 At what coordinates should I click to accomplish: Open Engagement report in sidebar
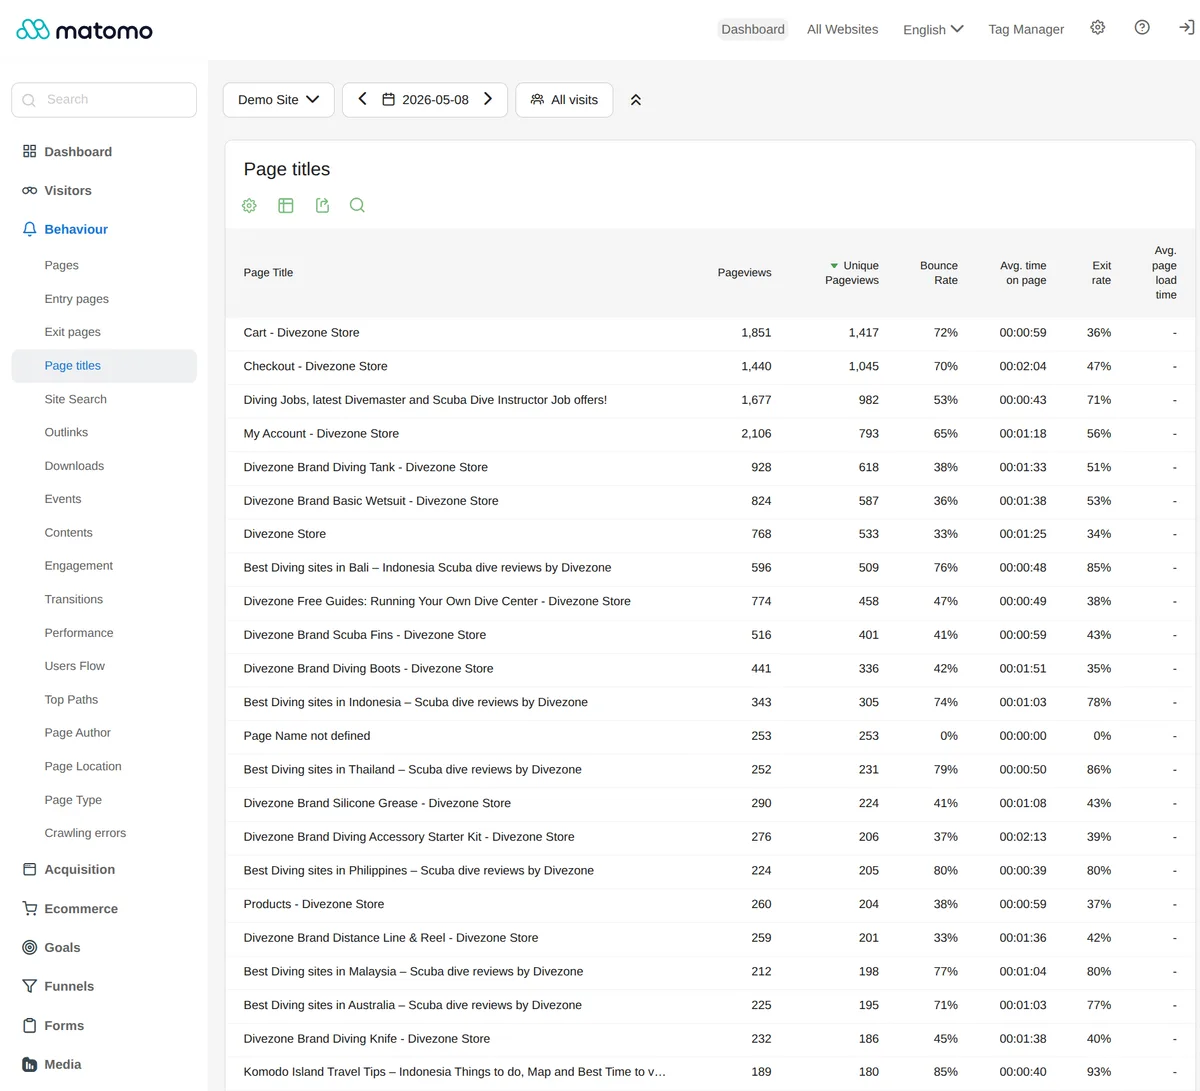coord(78,566)
